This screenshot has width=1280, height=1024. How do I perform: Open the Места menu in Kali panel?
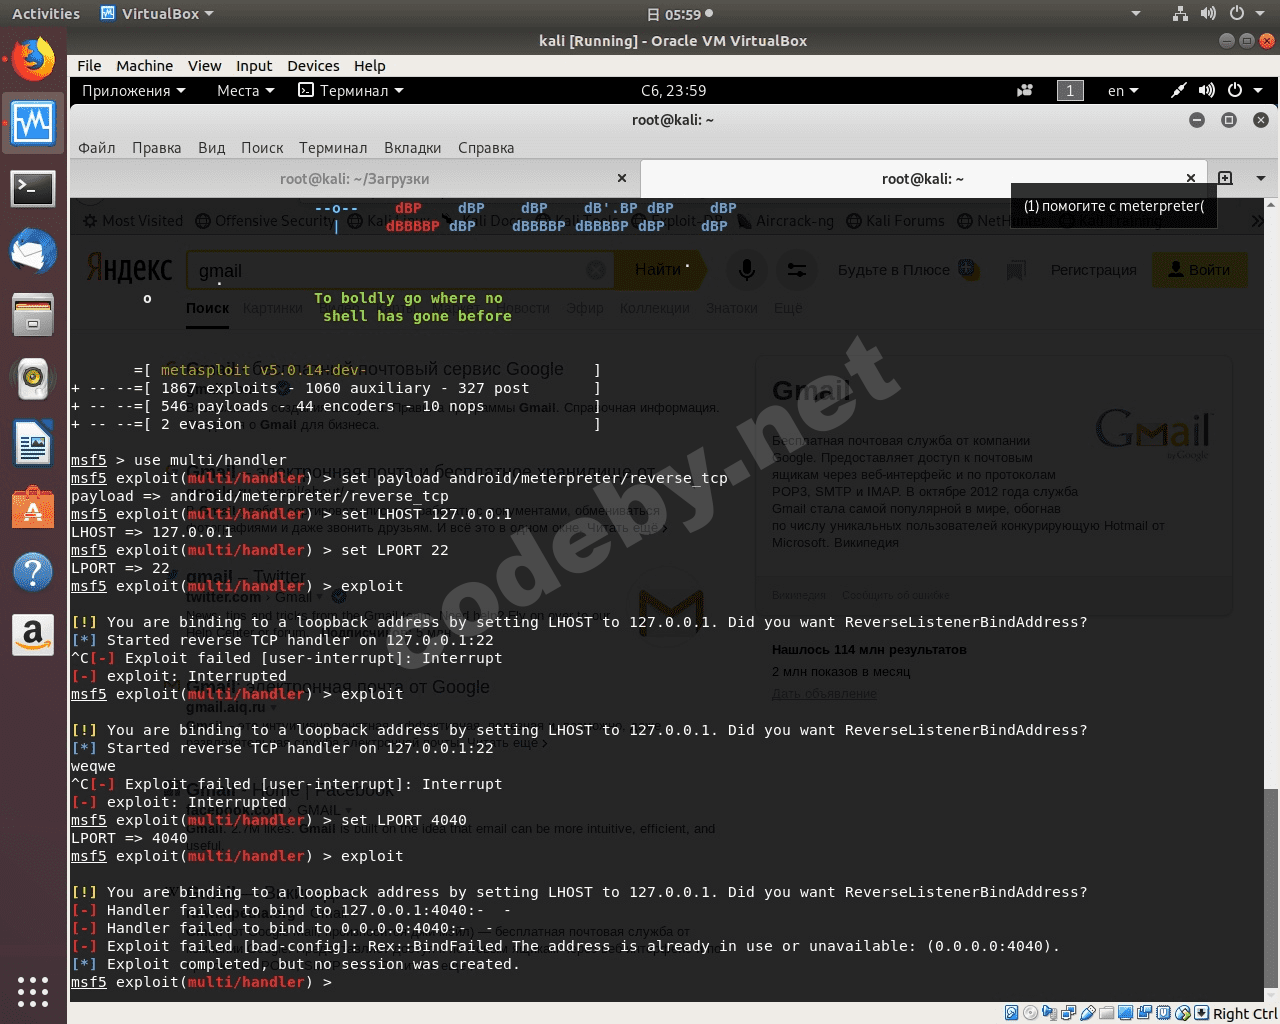coord(246,90)
